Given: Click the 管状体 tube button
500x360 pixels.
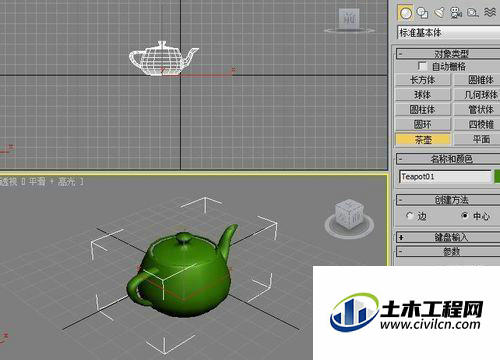Looking at the screenshot, I should 477,110.
